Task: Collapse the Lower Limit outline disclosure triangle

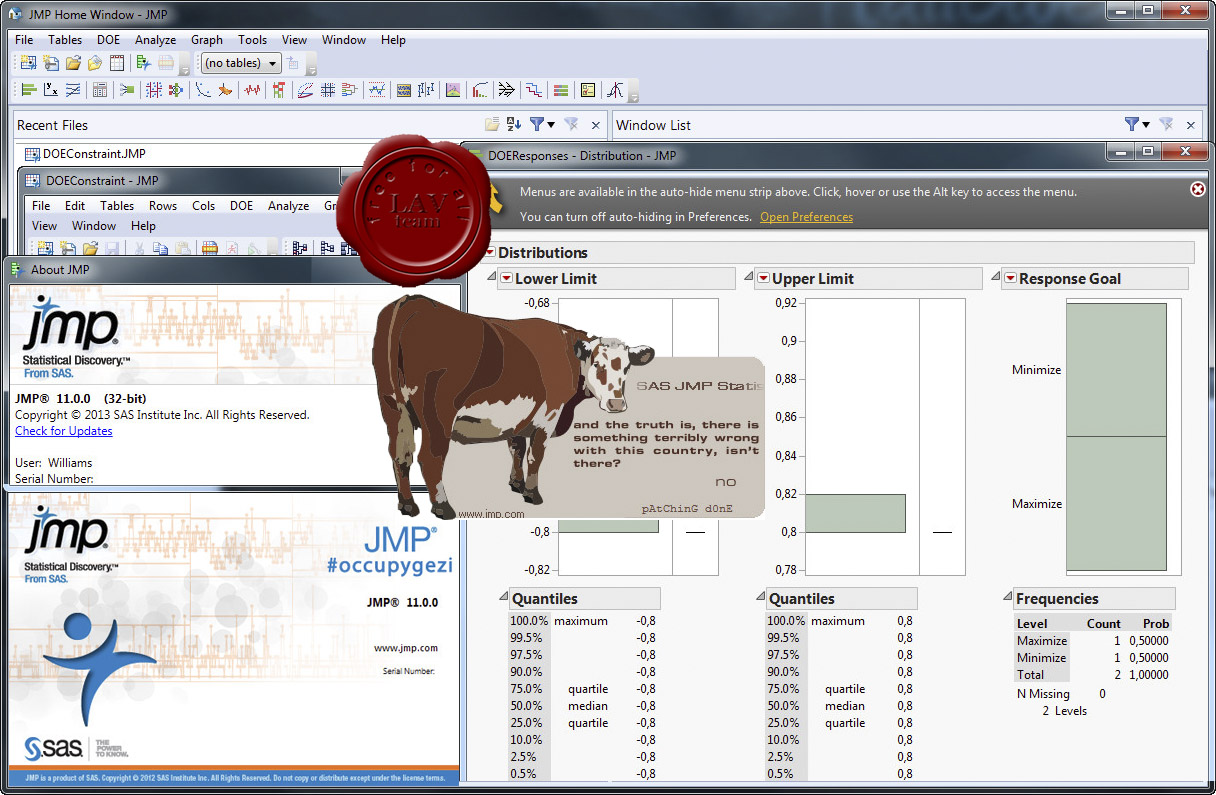Action: 491,278
